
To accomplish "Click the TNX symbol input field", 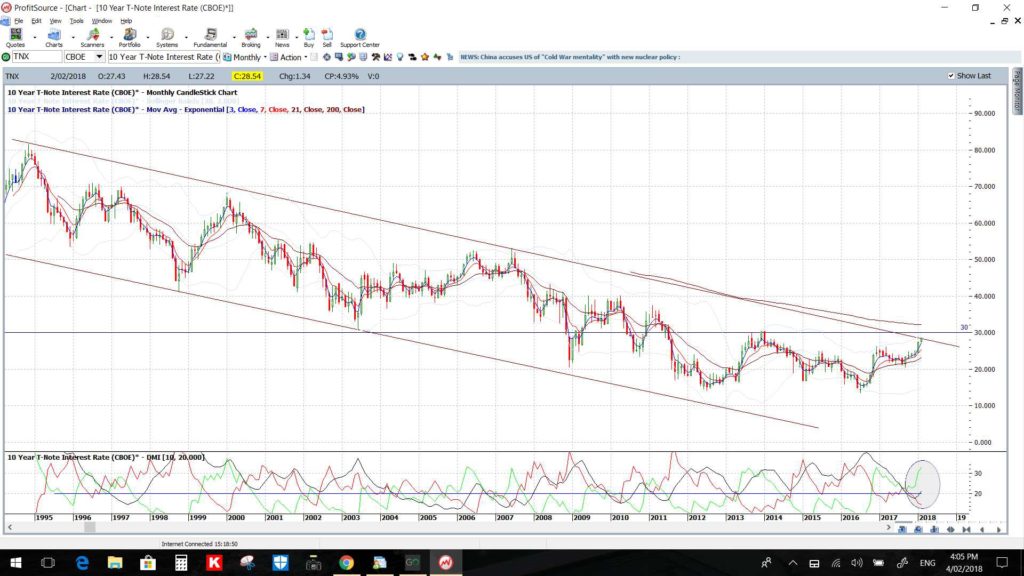I will (x=37, y=57).
